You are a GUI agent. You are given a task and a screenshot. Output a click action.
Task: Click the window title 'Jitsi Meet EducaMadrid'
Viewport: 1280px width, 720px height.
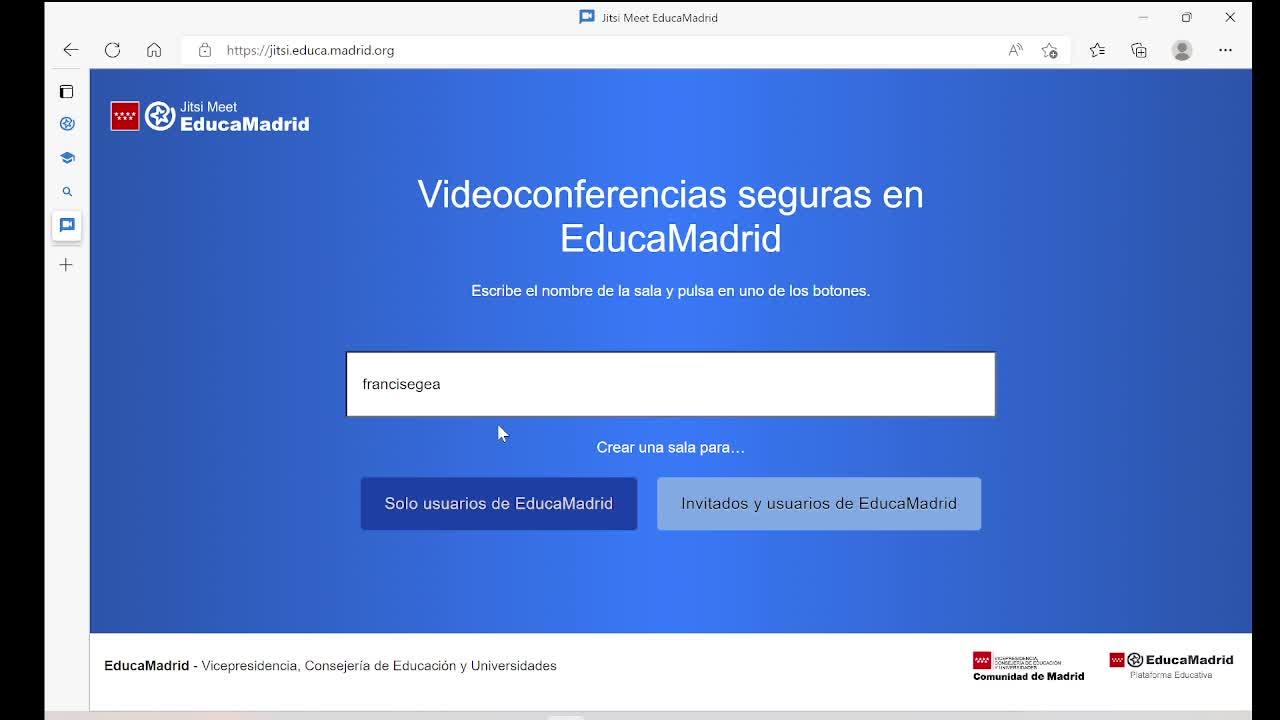tap(659, 18)
